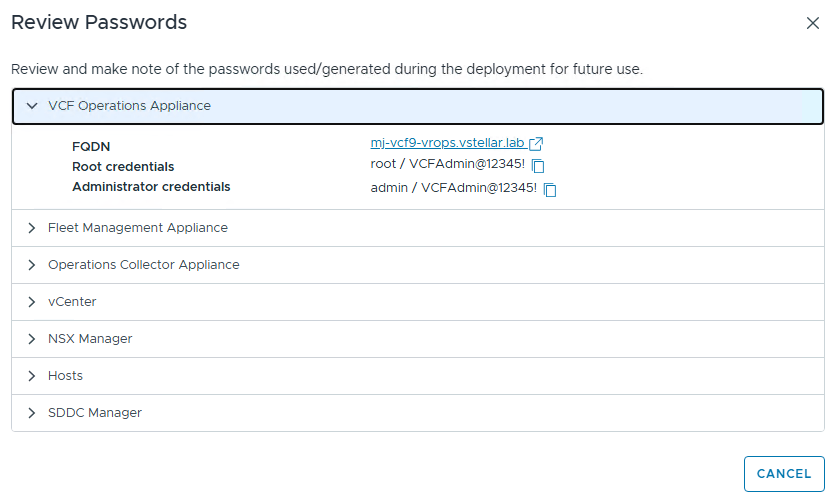The width and height of the screenshot is (839, 500).
Task: Expand the vCenter section chevron
Action: pyautogui.click(x=32, y=302)
